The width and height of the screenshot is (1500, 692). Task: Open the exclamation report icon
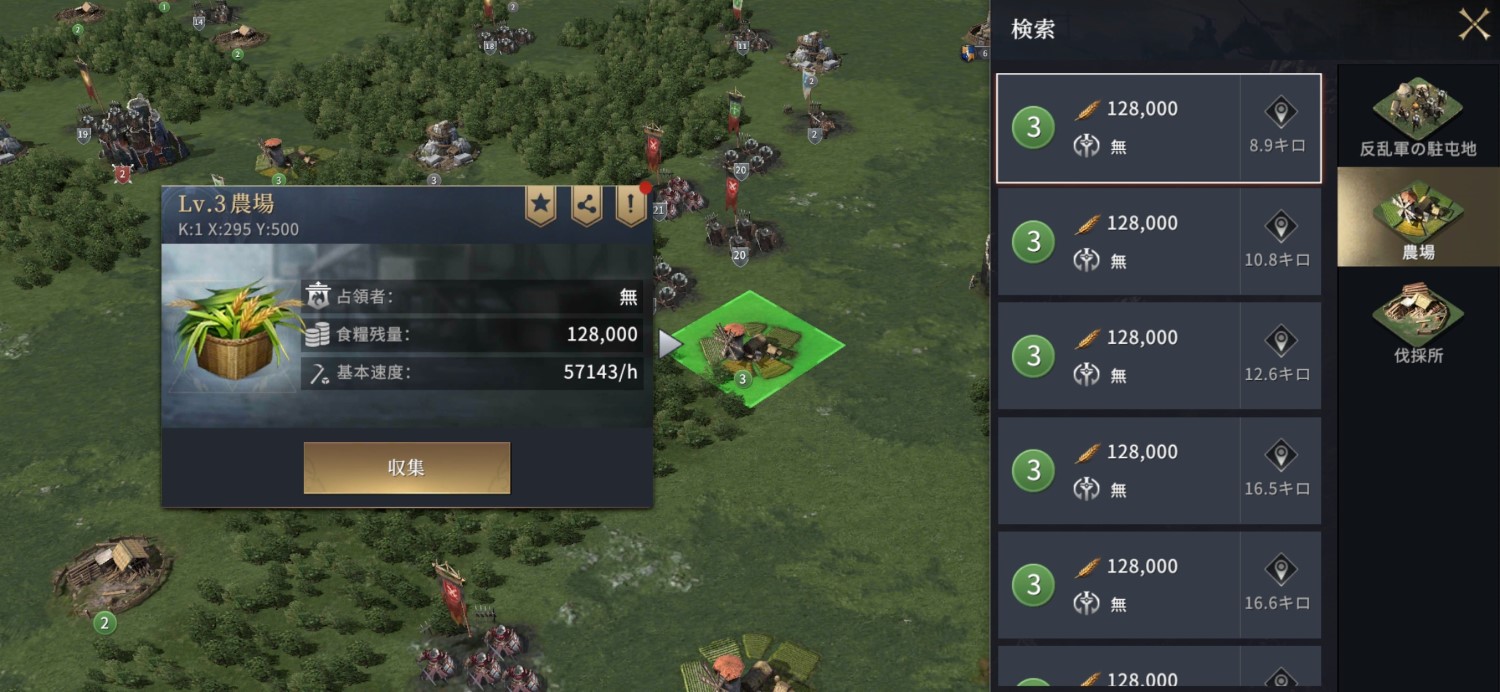pyautogui.click(x=631, y=204)
